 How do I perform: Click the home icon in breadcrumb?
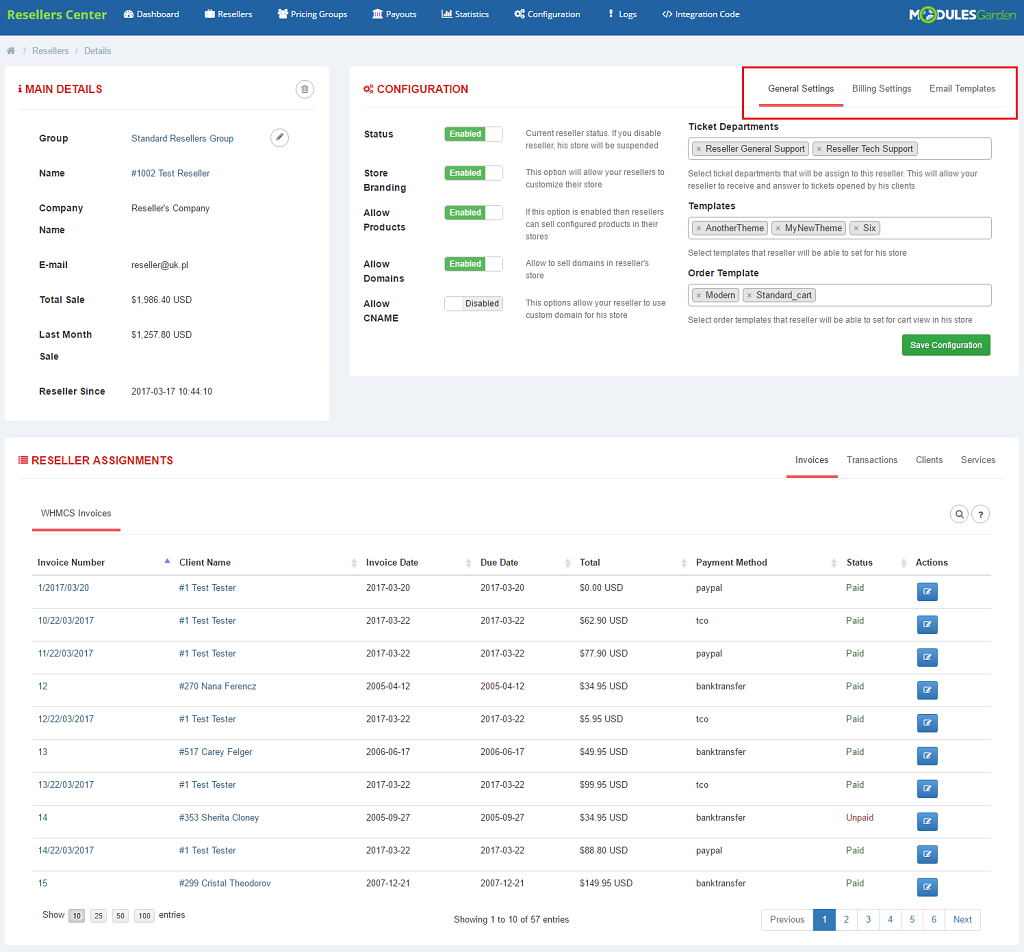point(11,51)
